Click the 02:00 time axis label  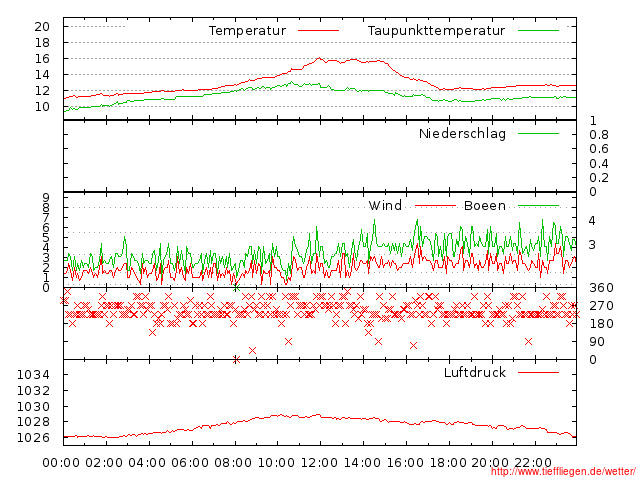pyautogui.click(x=104, y=463)
